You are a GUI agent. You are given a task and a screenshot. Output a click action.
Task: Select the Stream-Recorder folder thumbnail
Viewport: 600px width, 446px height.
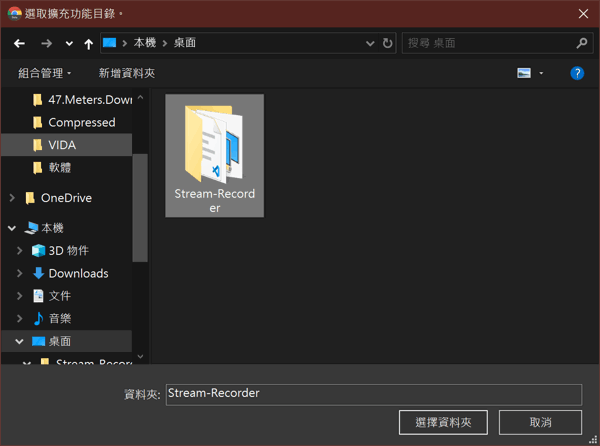214,156
